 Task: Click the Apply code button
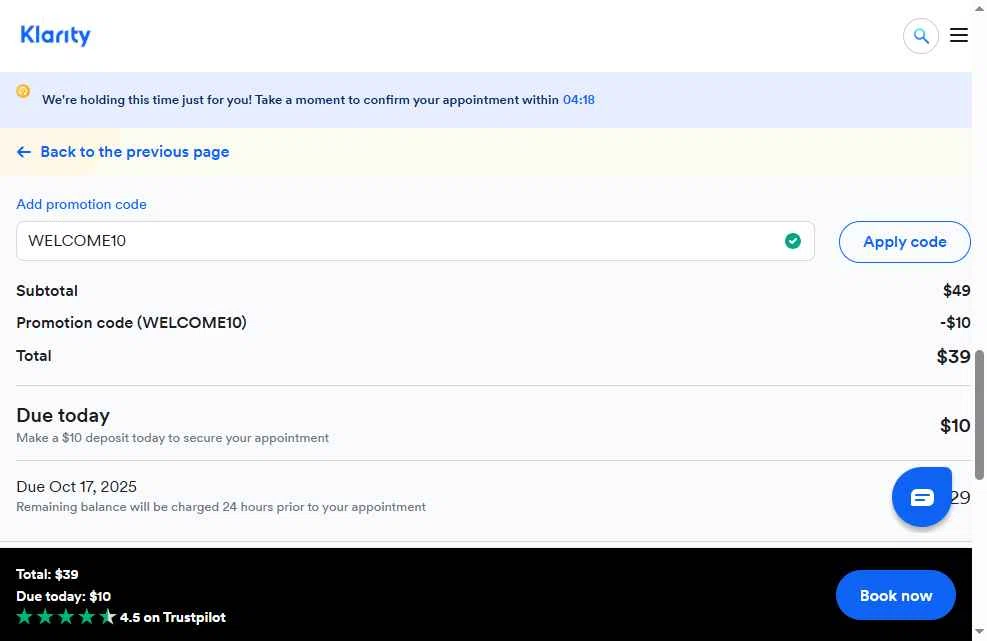point(904,242)
